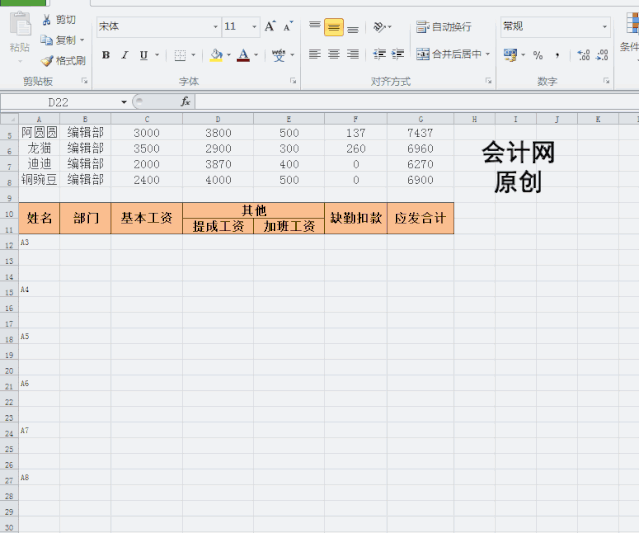Click header cell 基本工资
Image resolution: width=639 pixels, height=533 pixels.
[147, 218]
